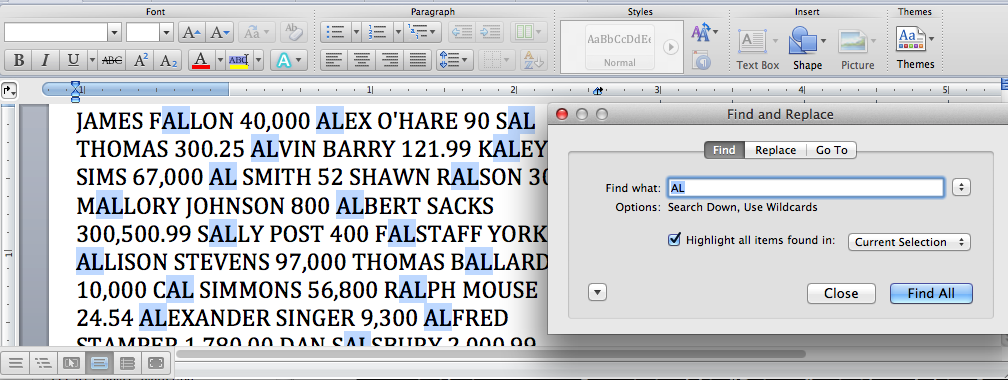1008x380 pixels.
Task: Open Current Selection dropdown
Action: [909, 242]
